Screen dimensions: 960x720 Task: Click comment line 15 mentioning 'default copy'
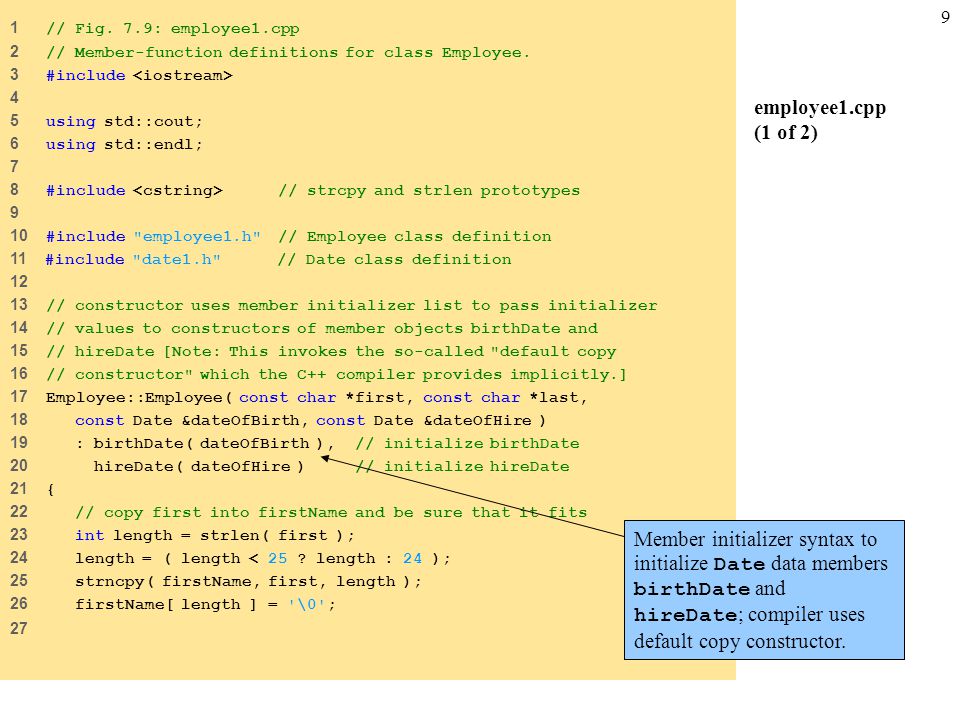(x=331, y=351)
